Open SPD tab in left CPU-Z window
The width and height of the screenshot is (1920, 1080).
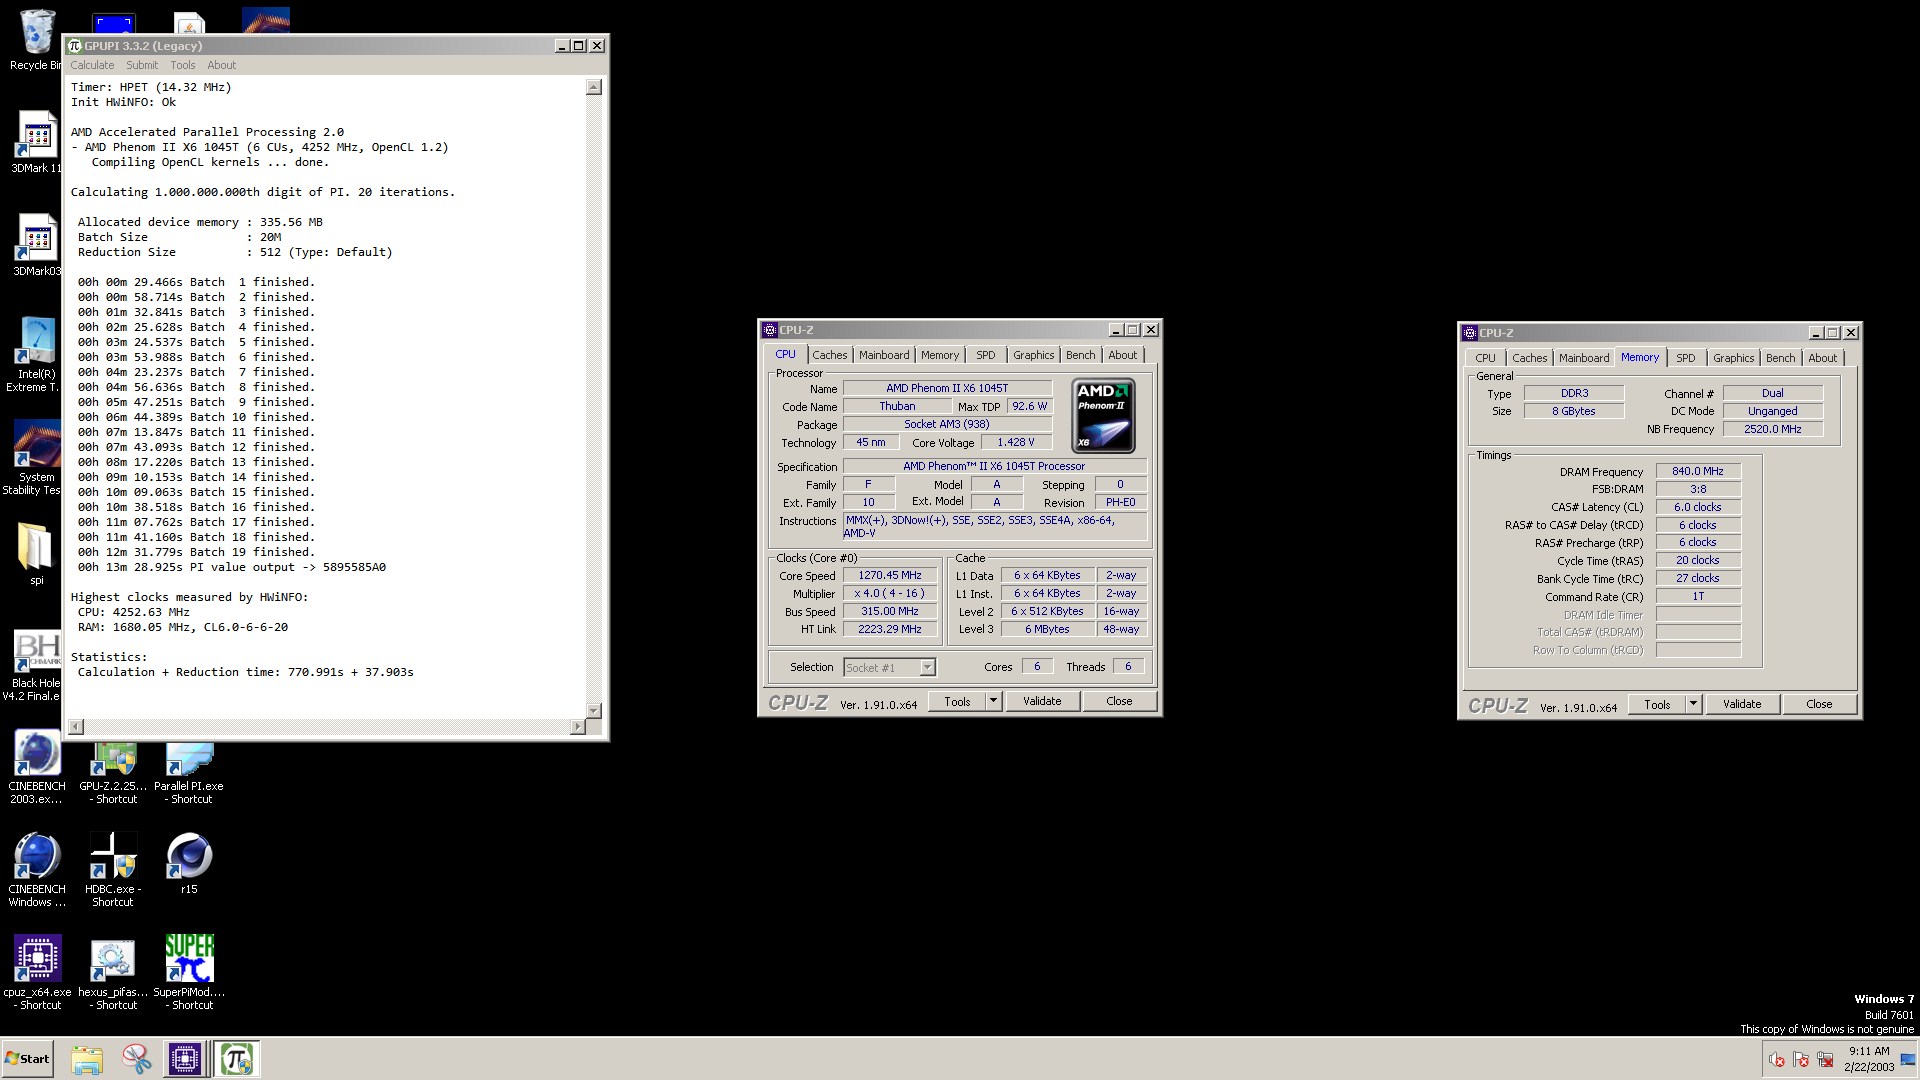pos(986,355)
